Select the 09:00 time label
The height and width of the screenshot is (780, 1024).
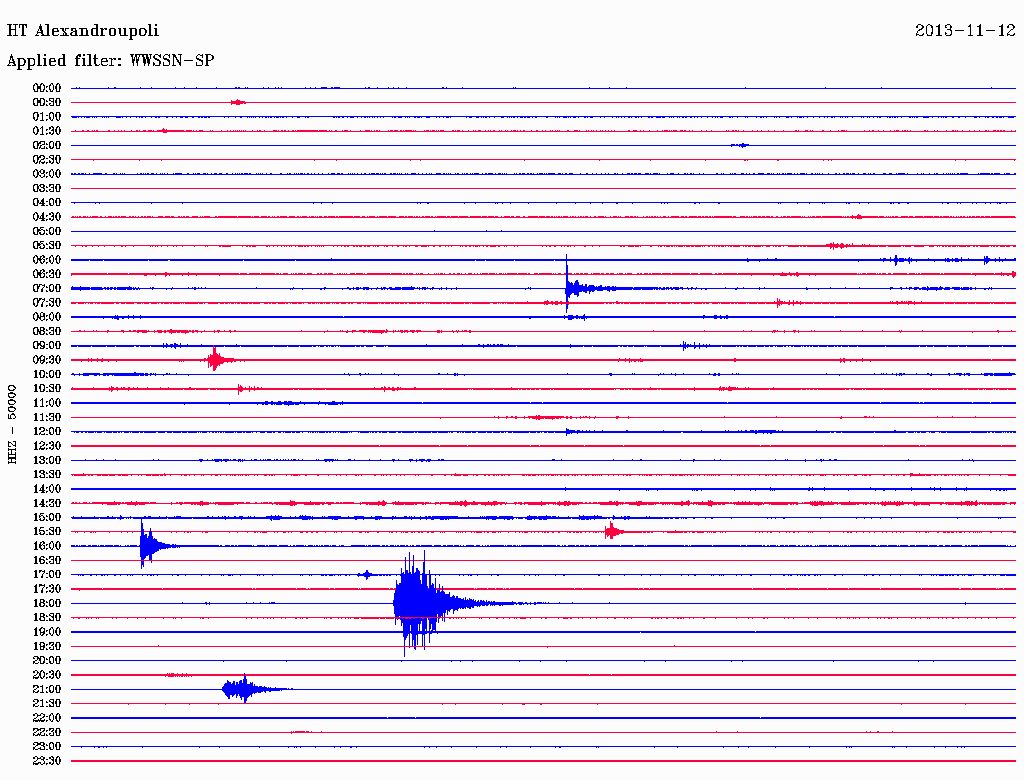47,346
